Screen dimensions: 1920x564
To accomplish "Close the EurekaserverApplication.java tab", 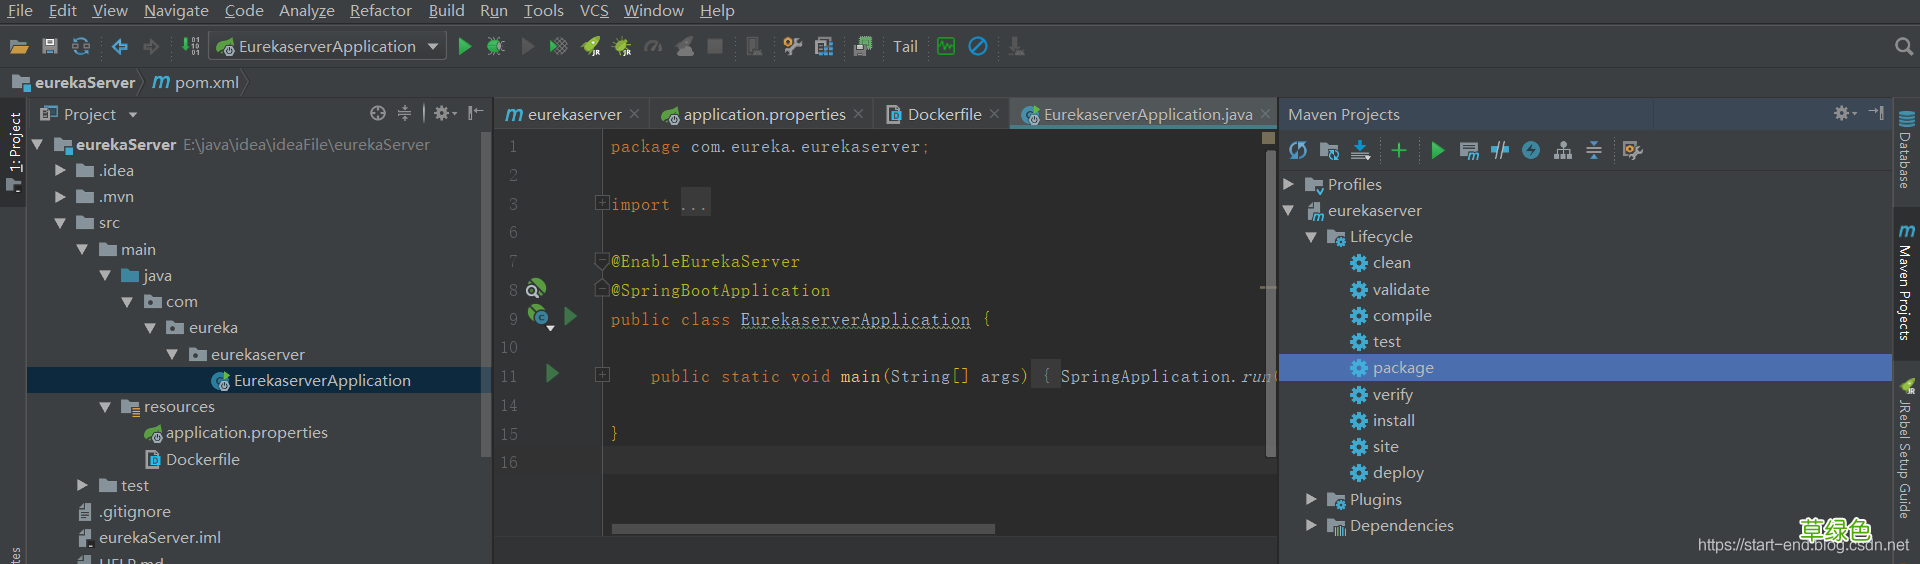I will (1265, 114).
